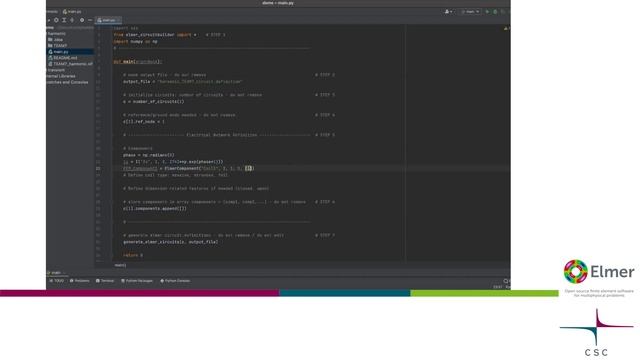Open the Problems tool window
Viewport: 640px width, 360px height.
point(80,281)
